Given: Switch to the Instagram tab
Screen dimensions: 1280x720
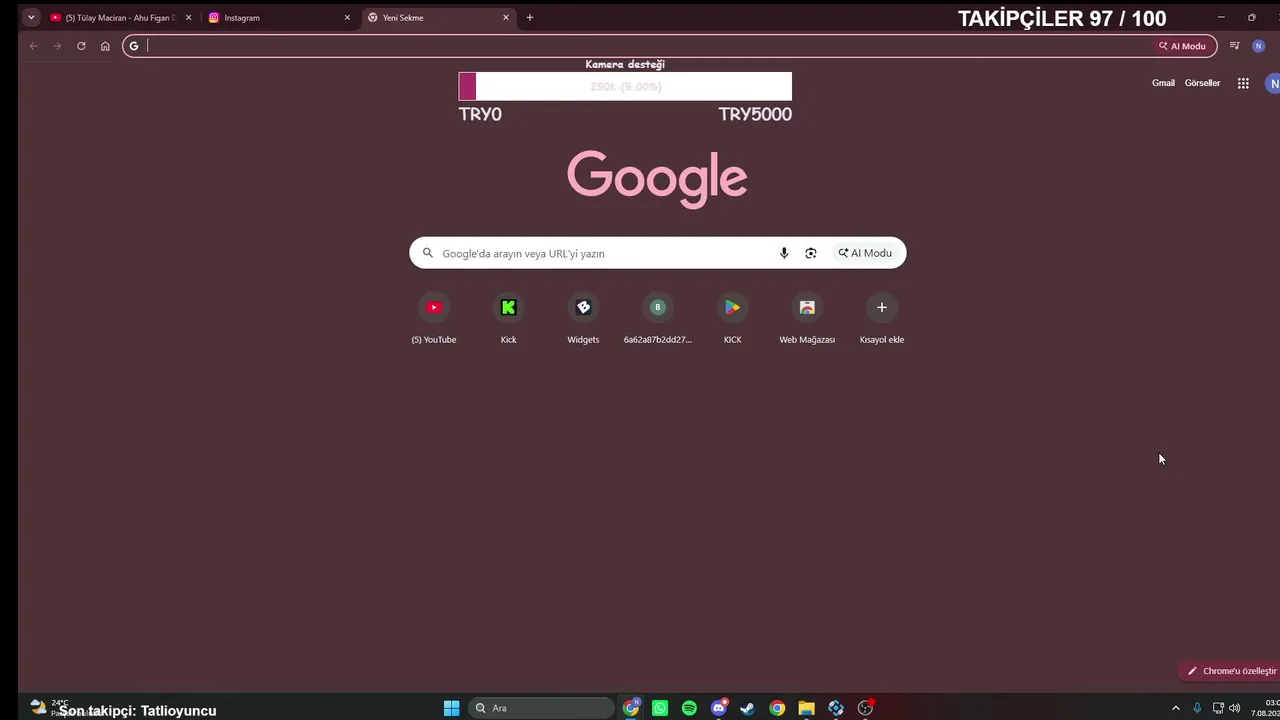Looking at the screenshot, I should click(280, 17).
